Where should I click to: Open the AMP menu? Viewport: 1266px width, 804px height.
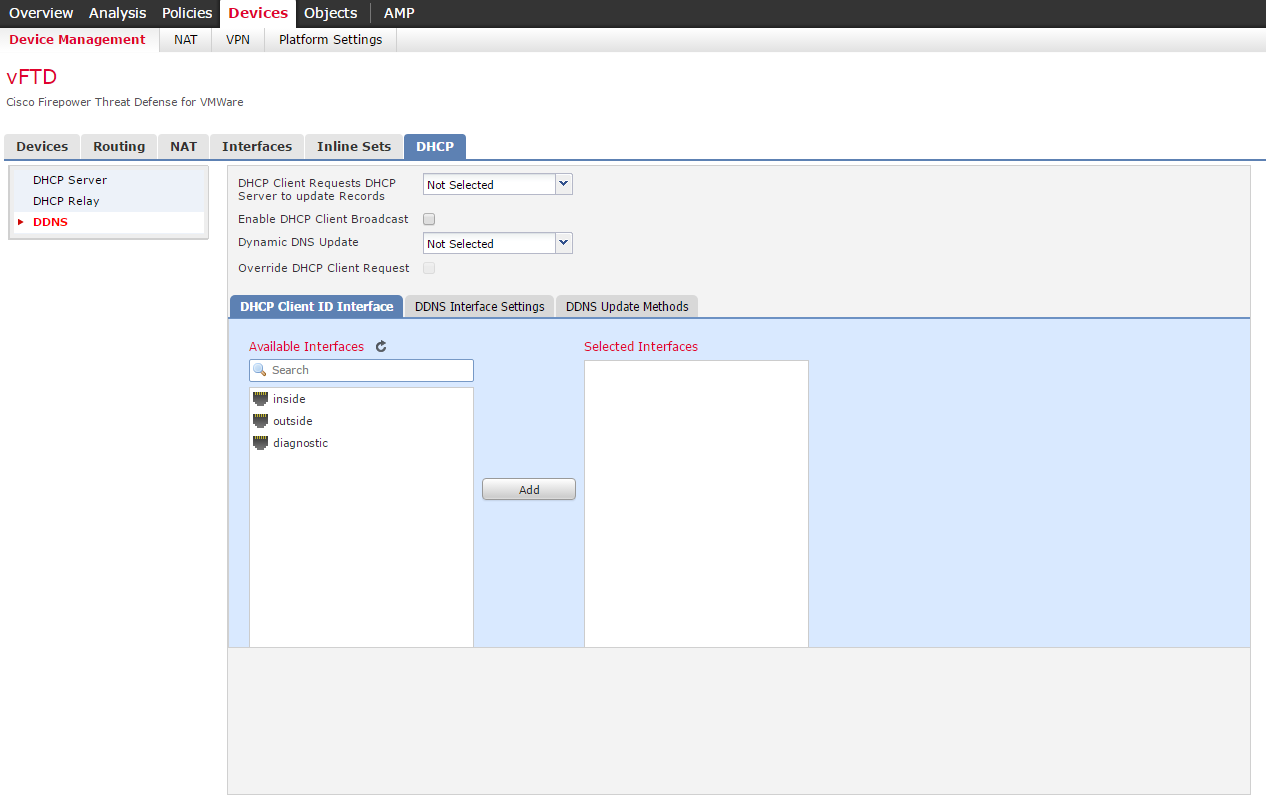point(399,13)
